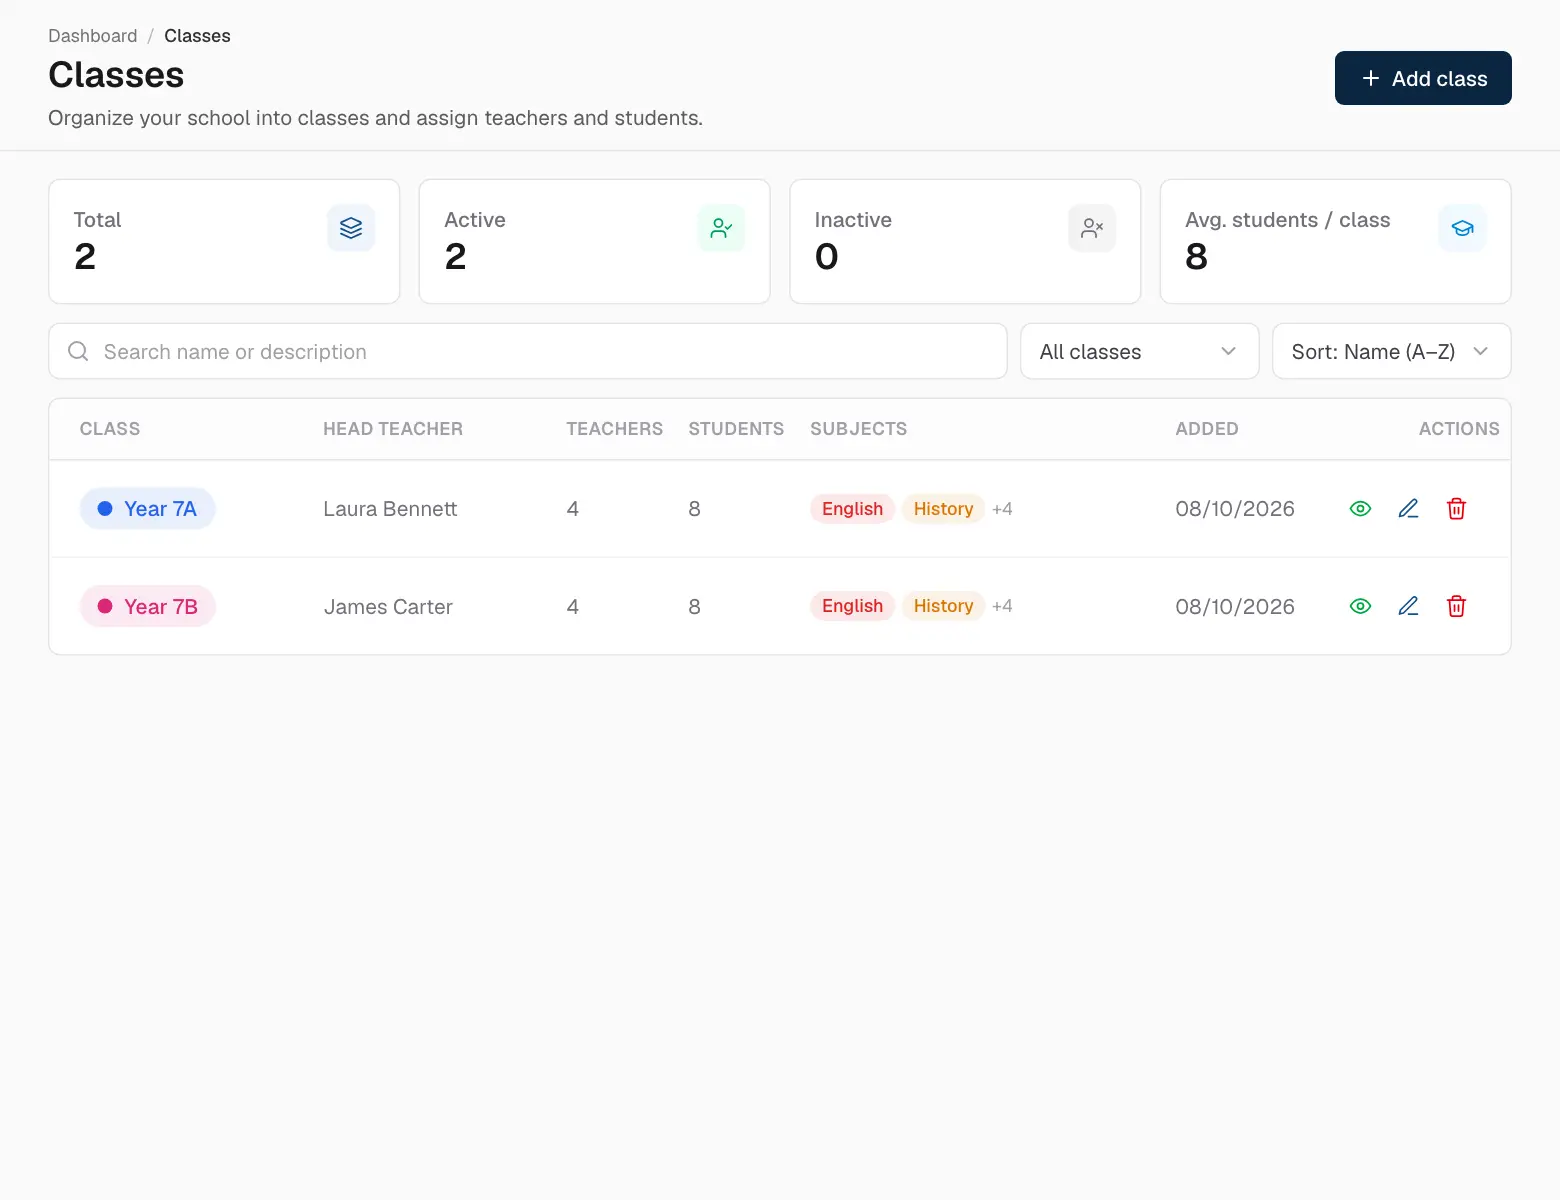Open the Sort: Name (A–Z) dropdown
This screenshot has height=1200, width=1560.
(x=1391, y=351)
